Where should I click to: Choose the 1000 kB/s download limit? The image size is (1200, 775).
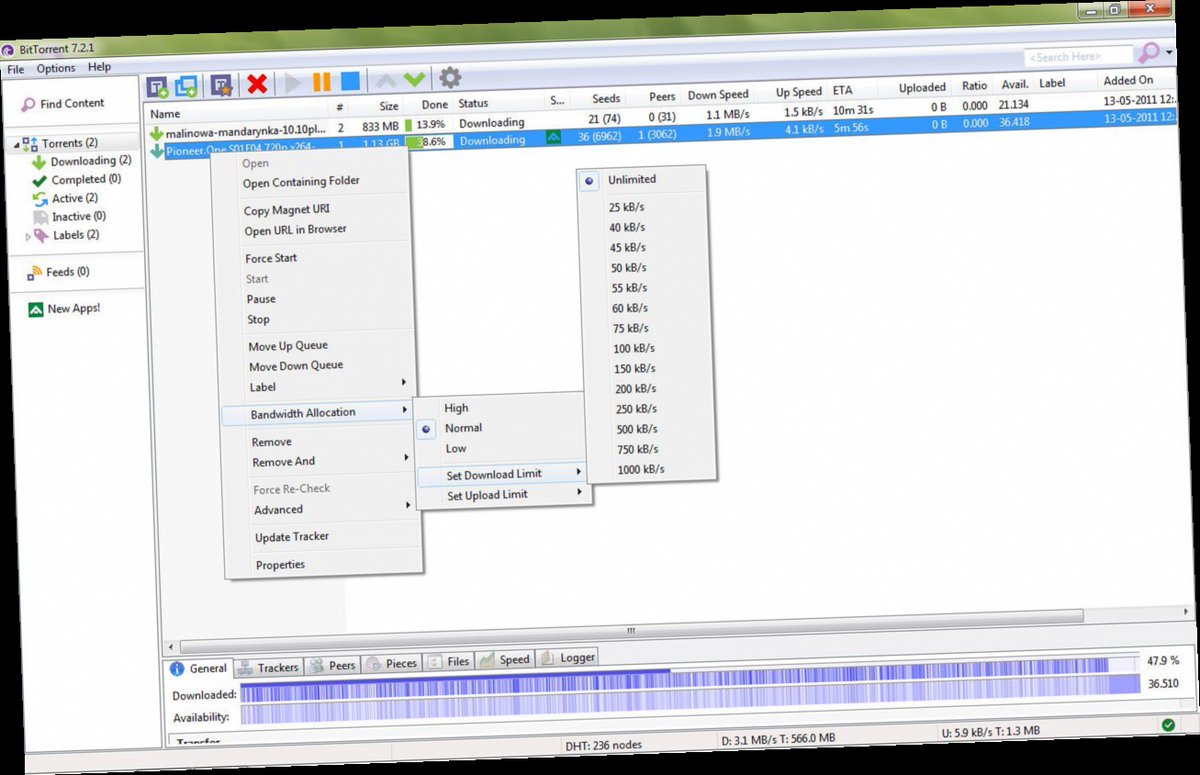(x=641, y=469)
